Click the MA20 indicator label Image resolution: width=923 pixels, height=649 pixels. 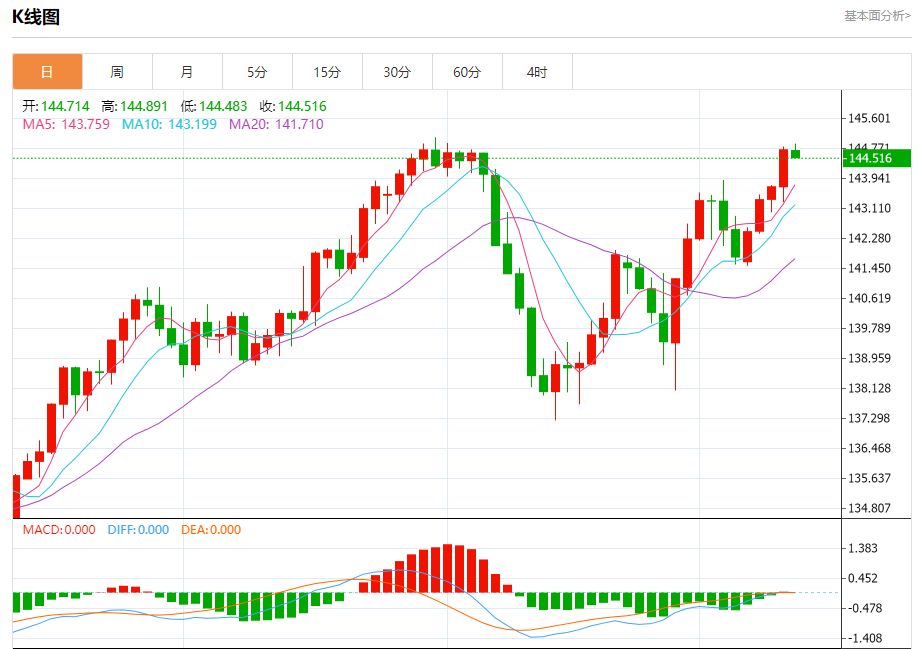[x=276, y=124]
